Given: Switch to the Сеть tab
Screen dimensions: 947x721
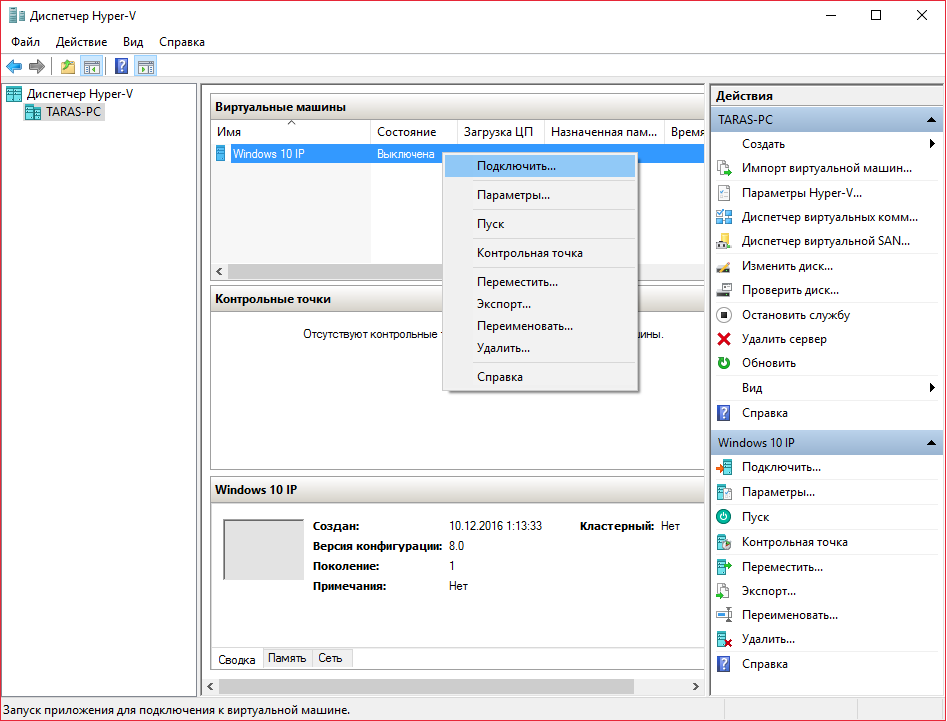Looking at the screenshot, I should click(330, 658).
